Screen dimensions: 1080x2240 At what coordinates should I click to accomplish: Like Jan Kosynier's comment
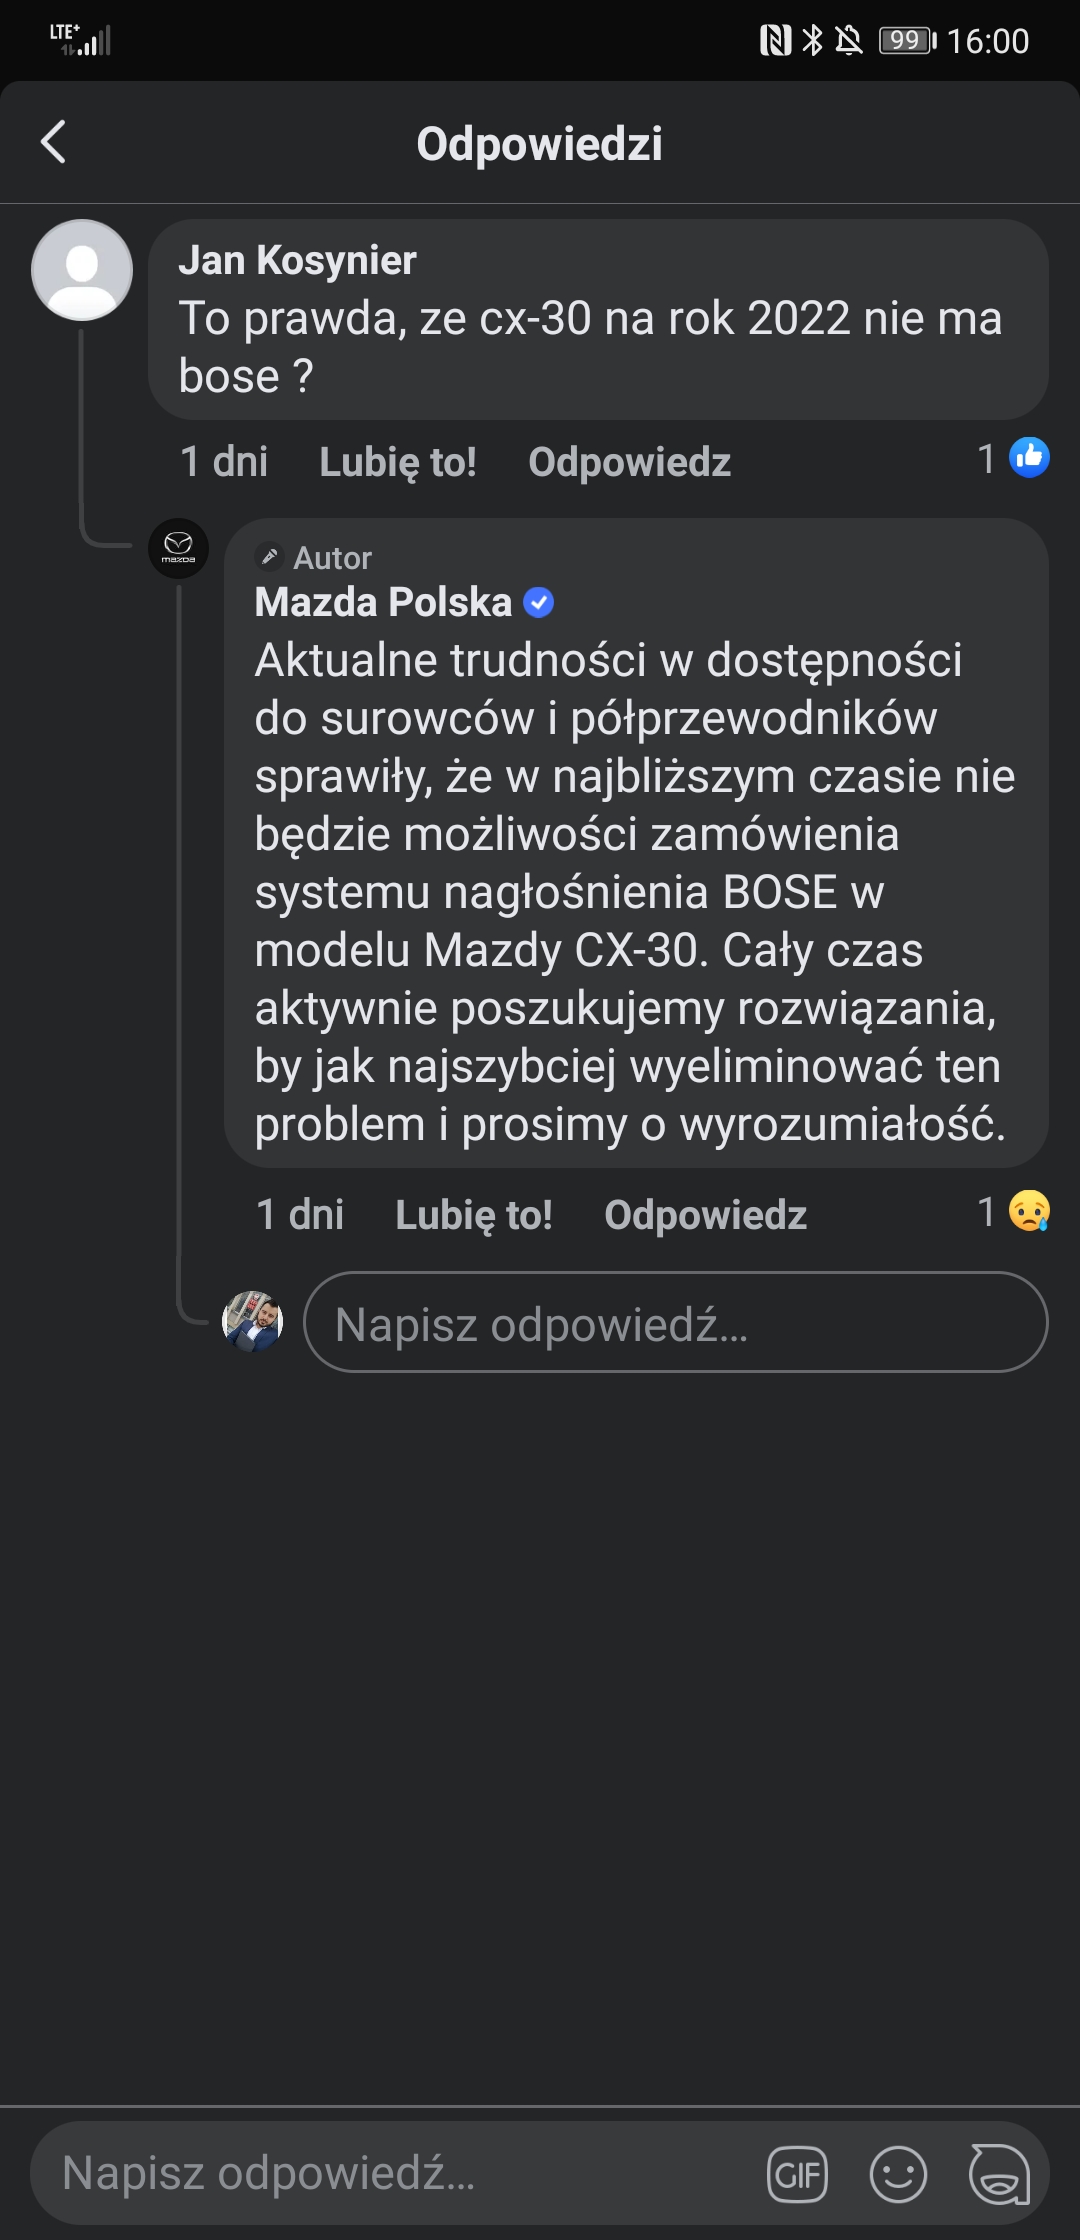[x=397, y=462]
